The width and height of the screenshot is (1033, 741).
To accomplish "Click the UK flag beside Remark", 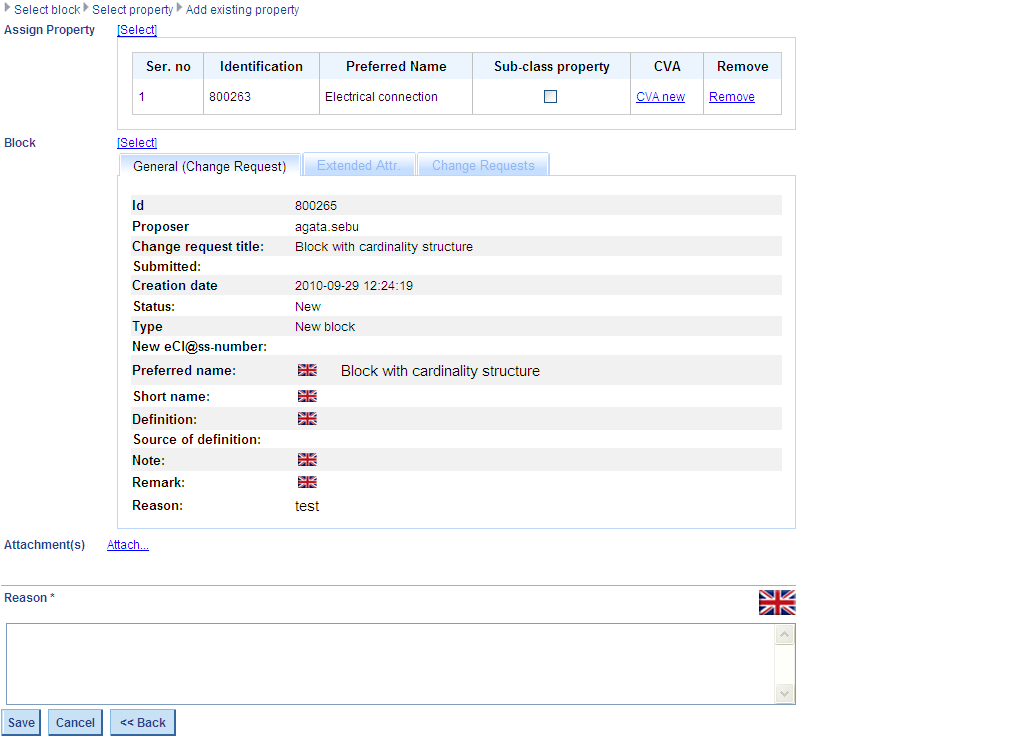I will click(x=307, y=482).
